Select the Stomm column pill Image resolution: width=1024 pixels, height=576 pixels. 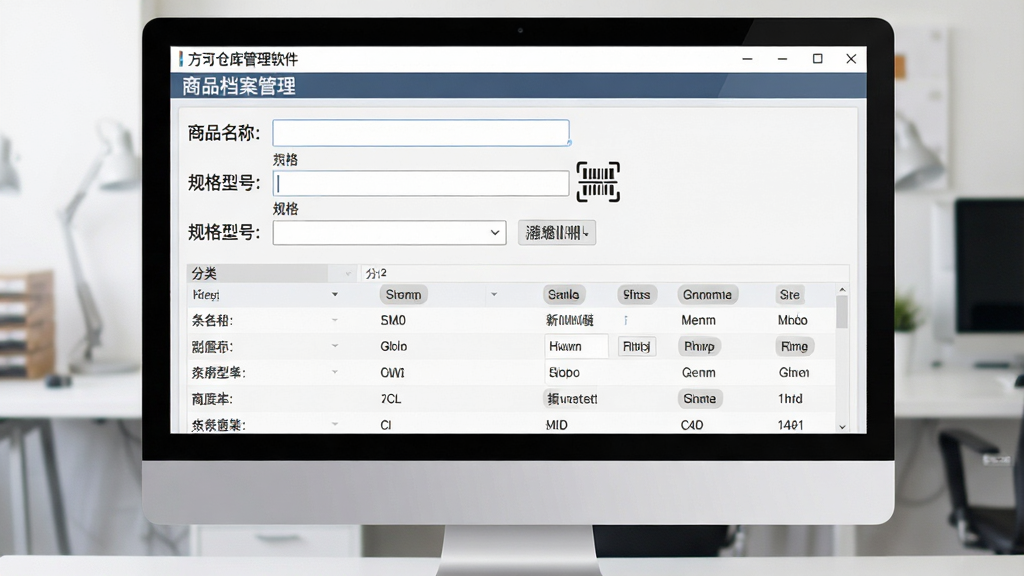404,295
